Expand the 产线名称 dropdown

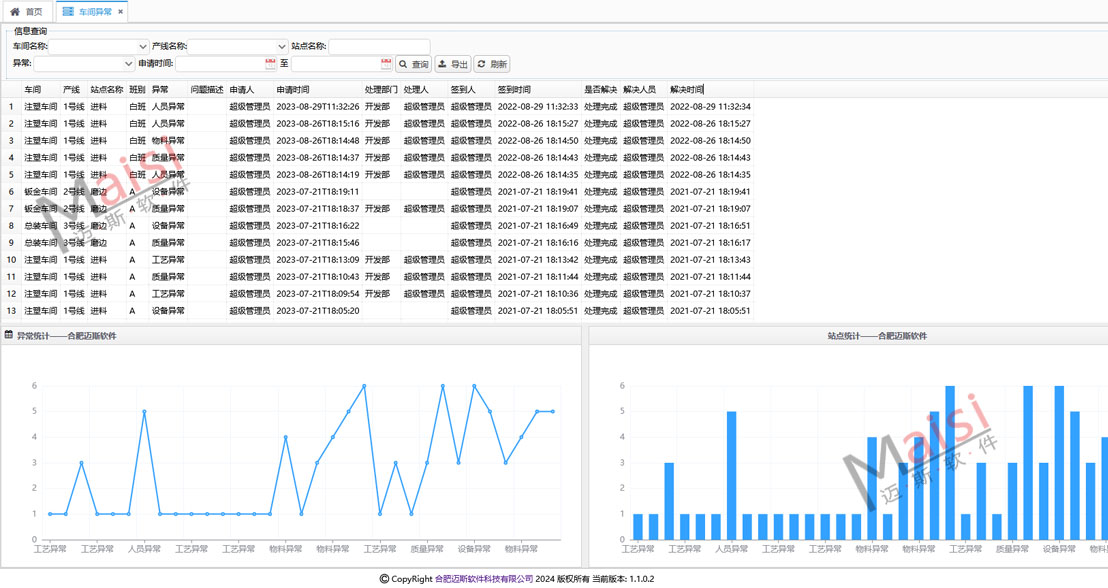[x=281, y=47]
